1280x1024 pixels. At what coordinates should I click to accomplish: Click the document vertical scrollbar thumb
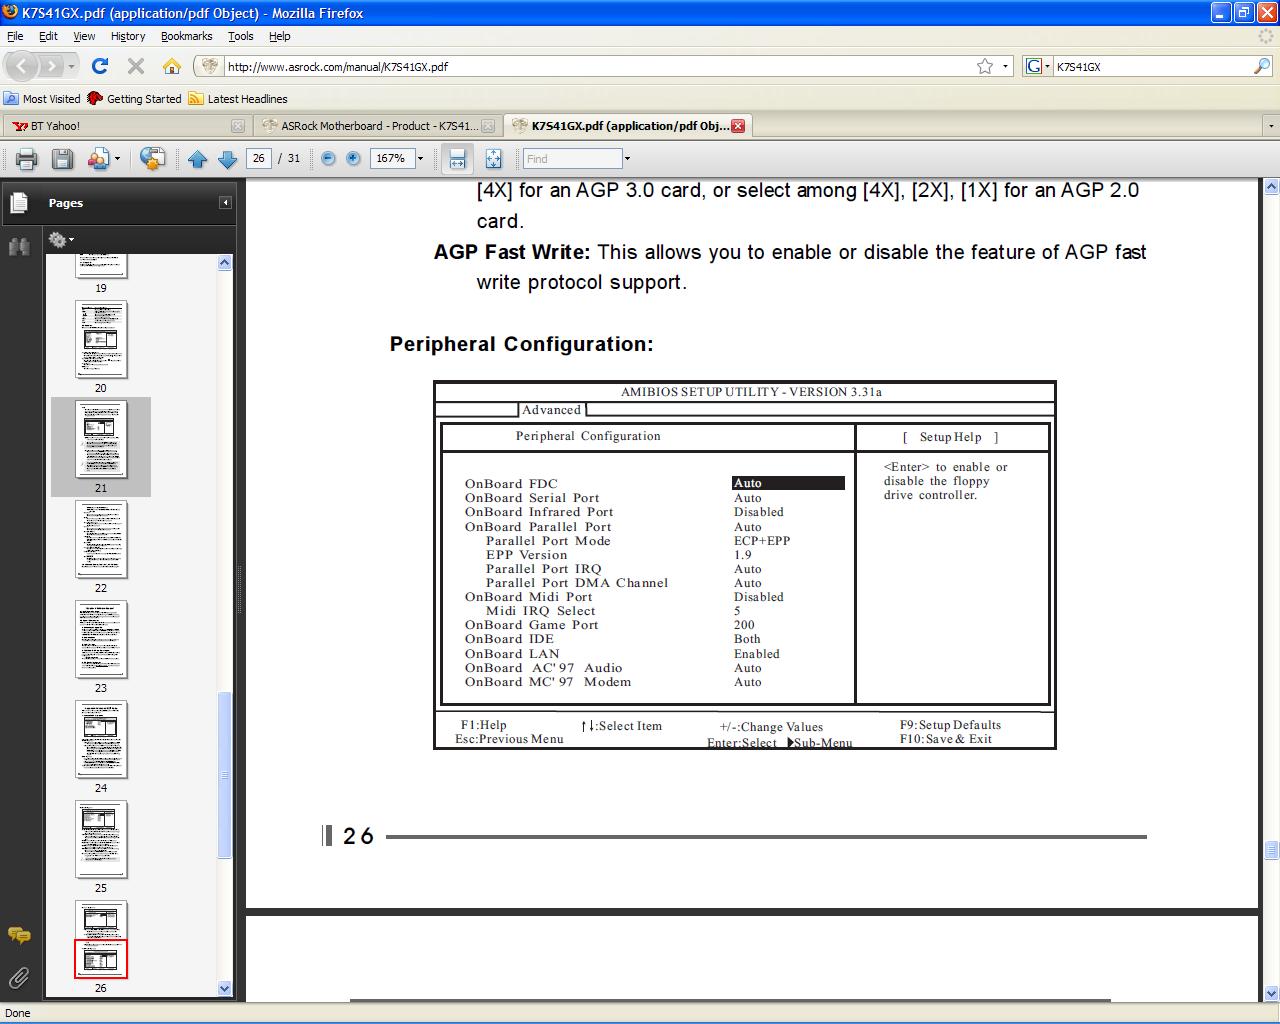point(1271,851)
